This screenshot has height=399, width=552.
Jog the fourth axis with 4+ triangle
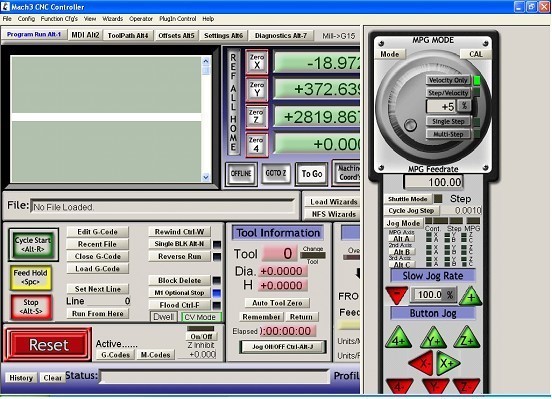click(399, 338)
